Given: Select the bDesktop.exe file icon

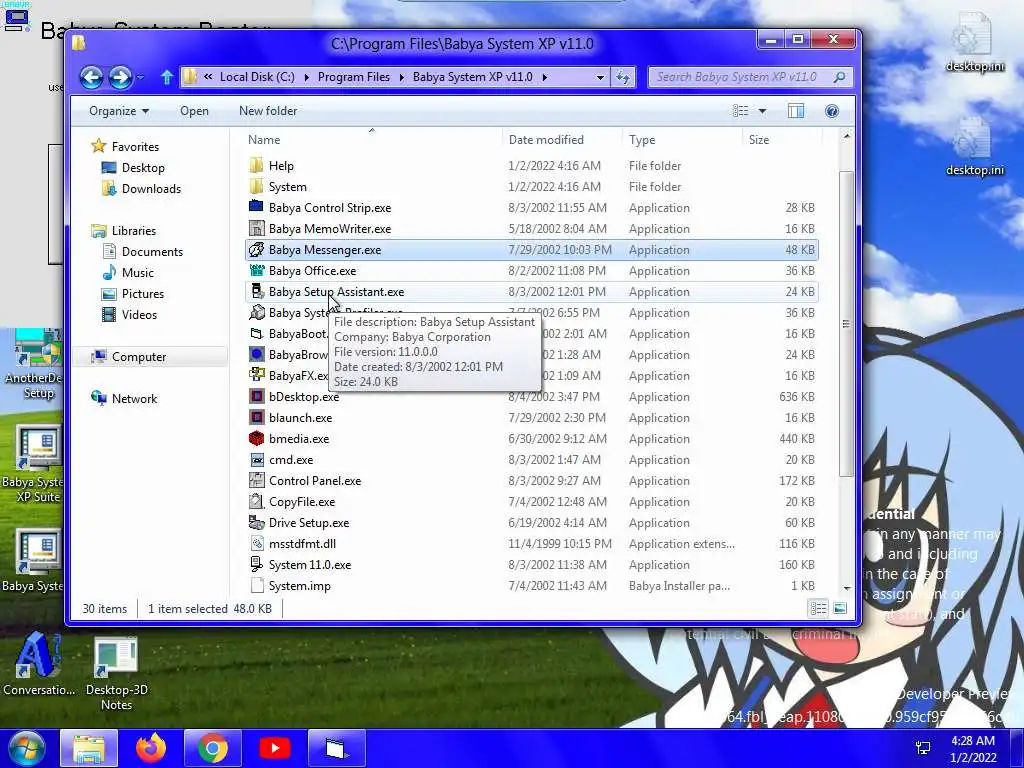Looking at the screenshot, I should click(257, 396).
